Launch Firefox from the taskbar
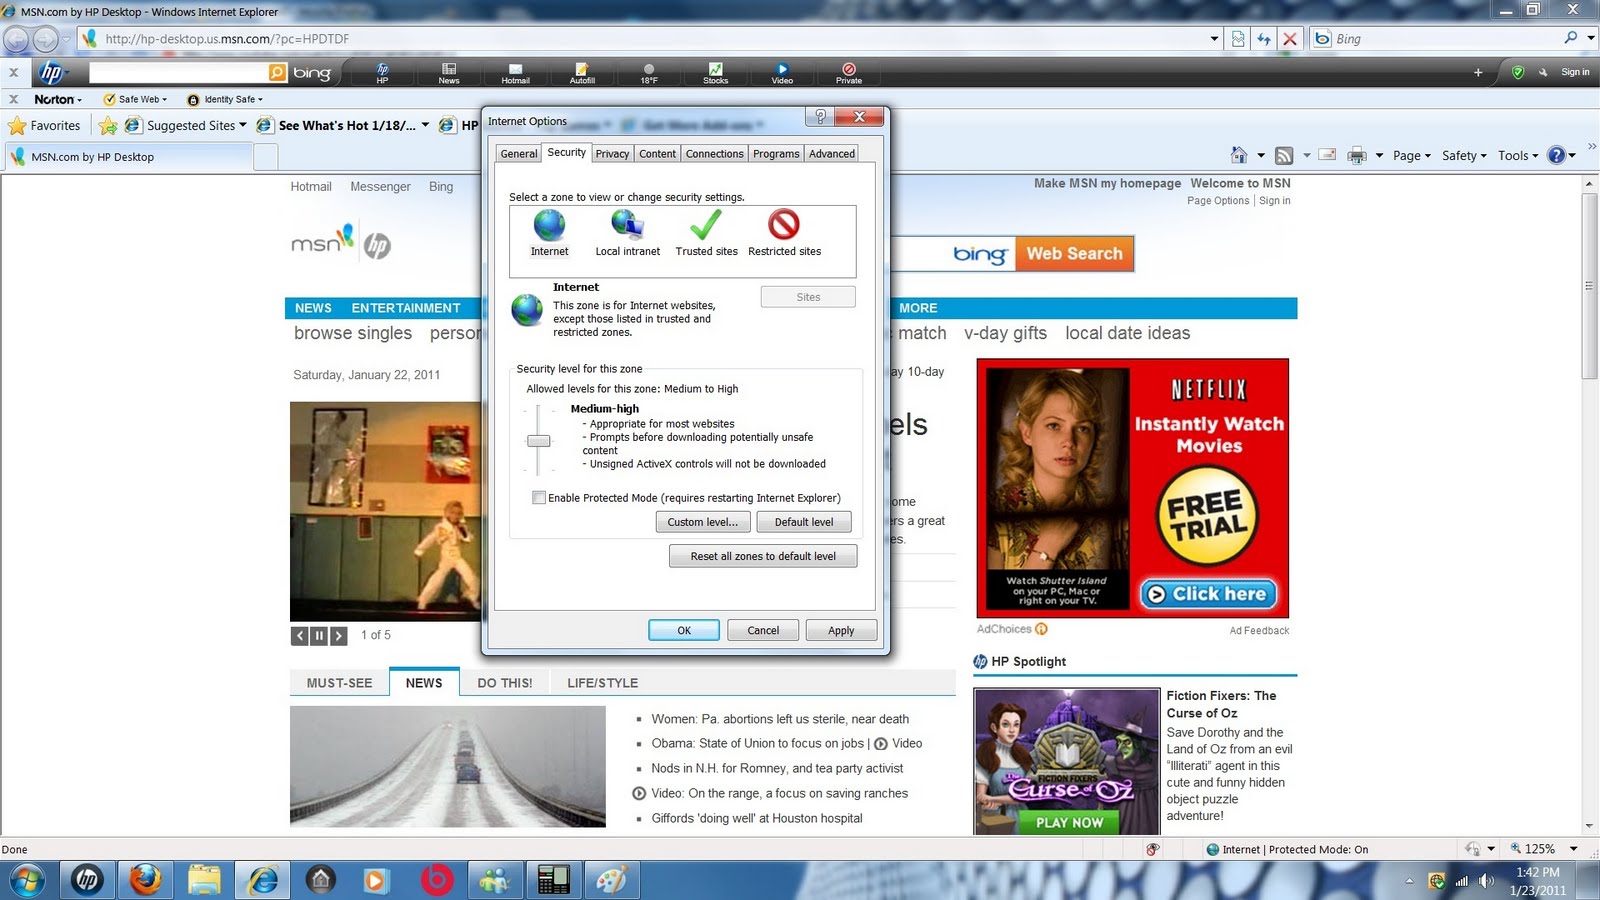The width and height of the screenshot is (1600, 900). pyautogui.click(x=145, y=880)
